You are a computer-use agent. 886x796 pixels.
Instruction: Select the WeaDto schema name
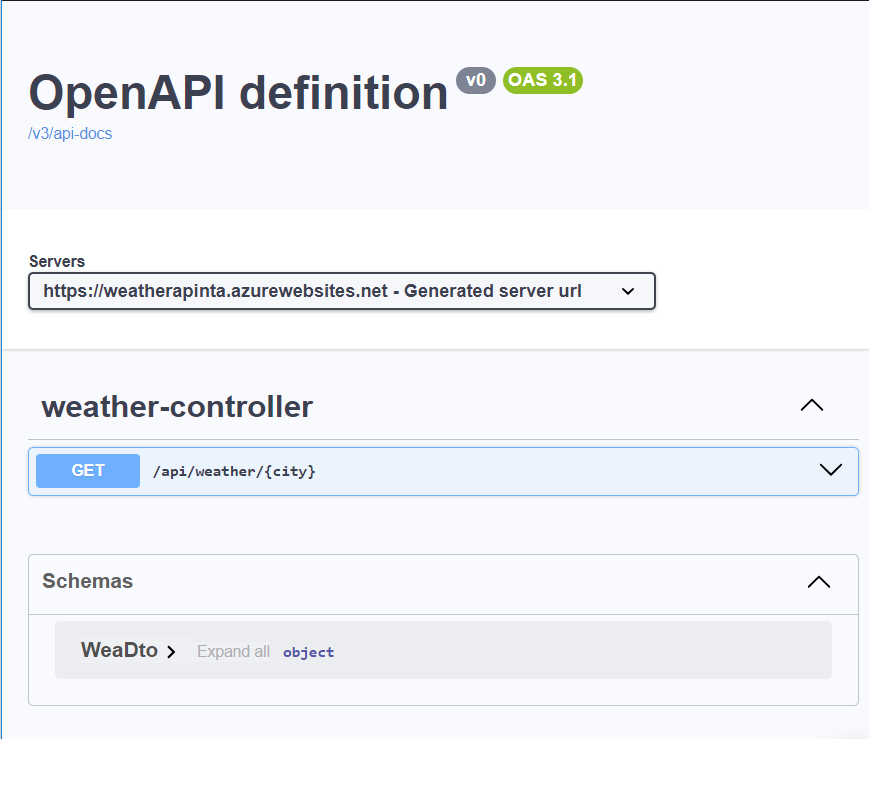click(117, 650)
